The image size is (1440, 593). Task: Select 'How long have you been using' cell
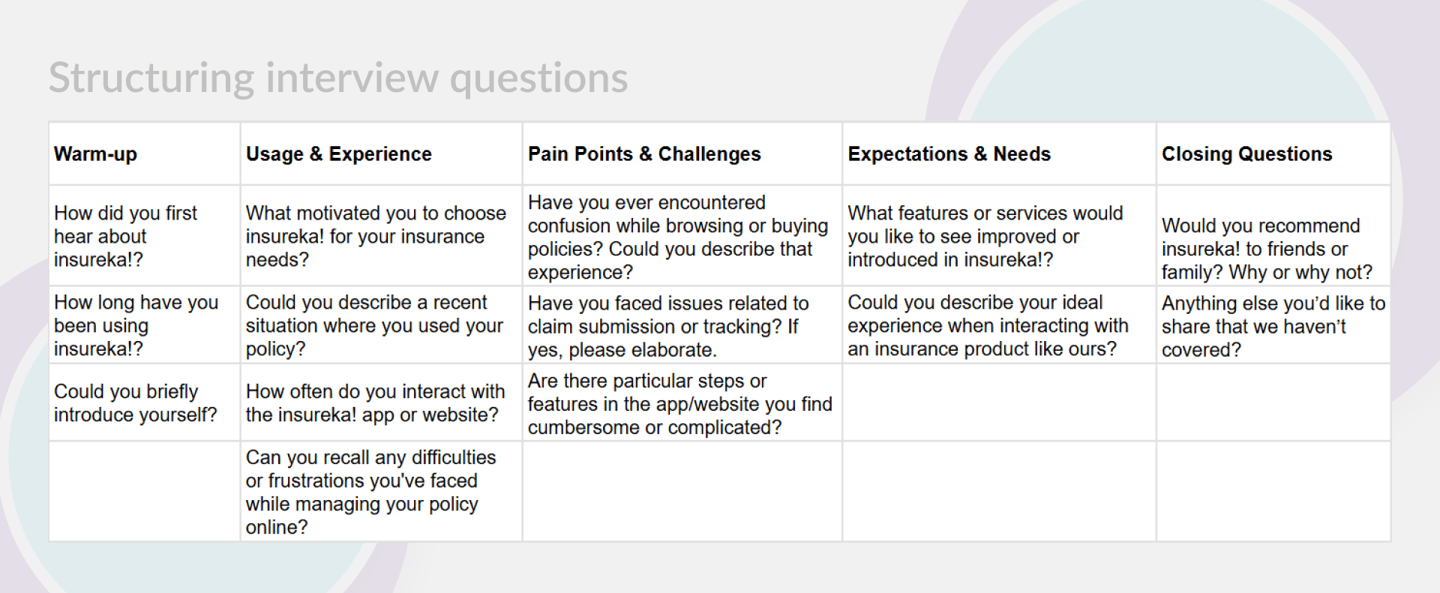point(144,326)
